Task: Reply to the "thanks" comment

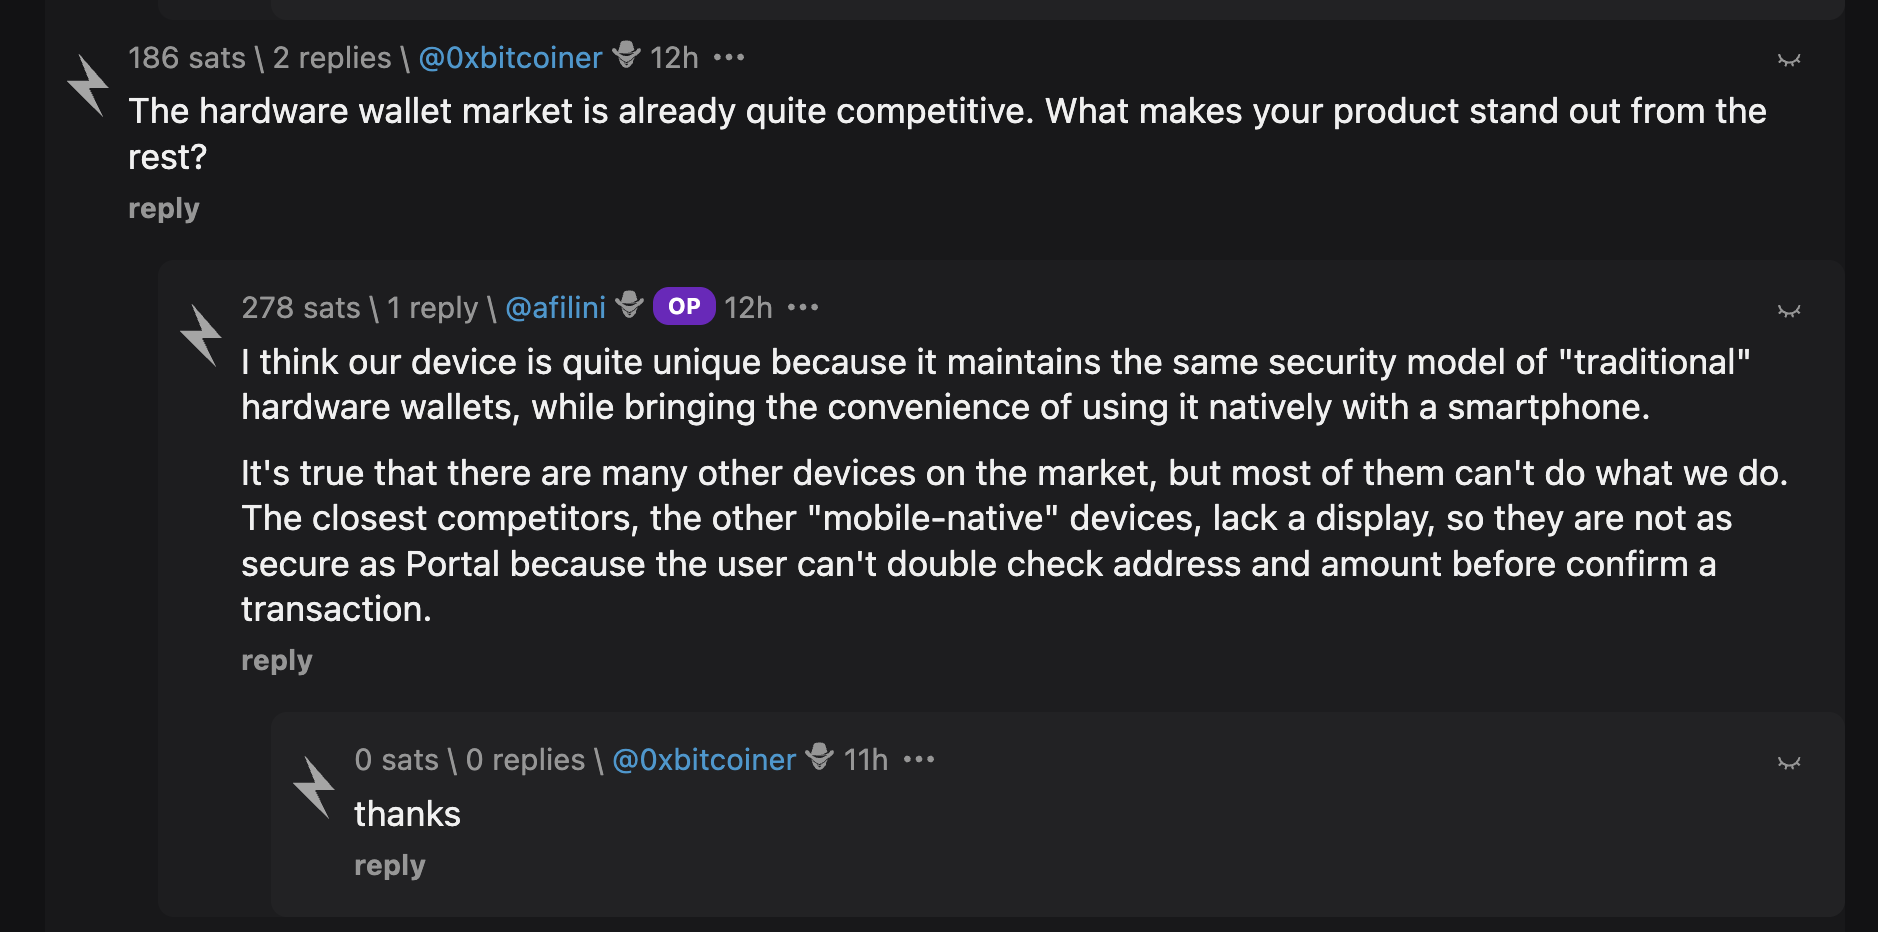Action: click(390, 866)
